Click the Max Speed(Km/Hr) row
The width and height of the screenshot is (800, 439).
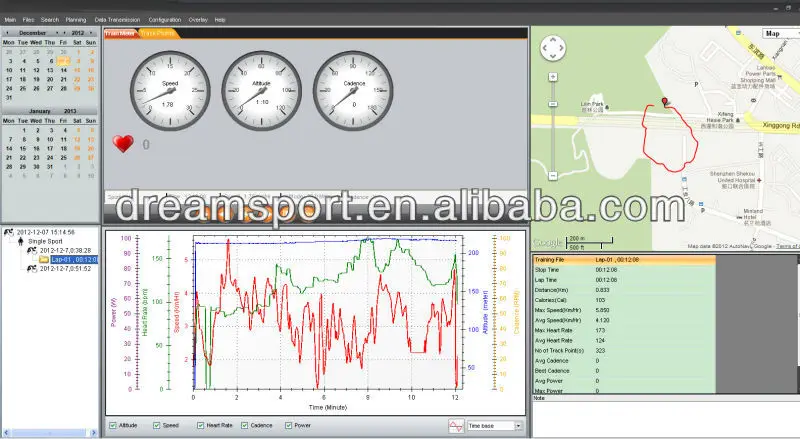(x=624, y=310)
